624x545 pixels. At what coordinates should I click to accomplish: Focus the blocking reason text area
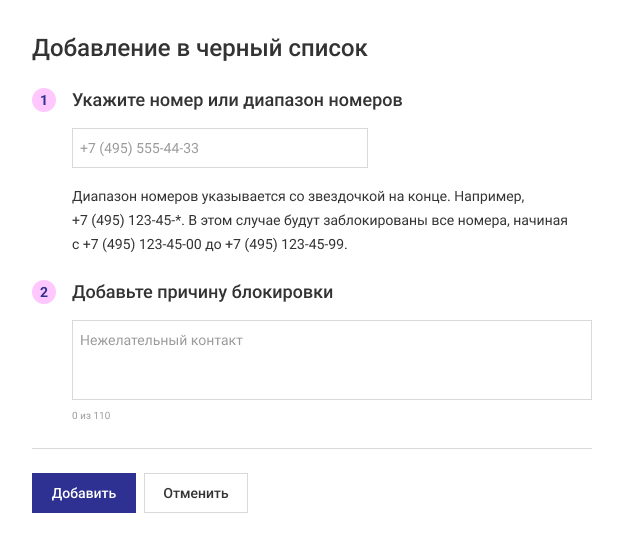click(331, 360)
